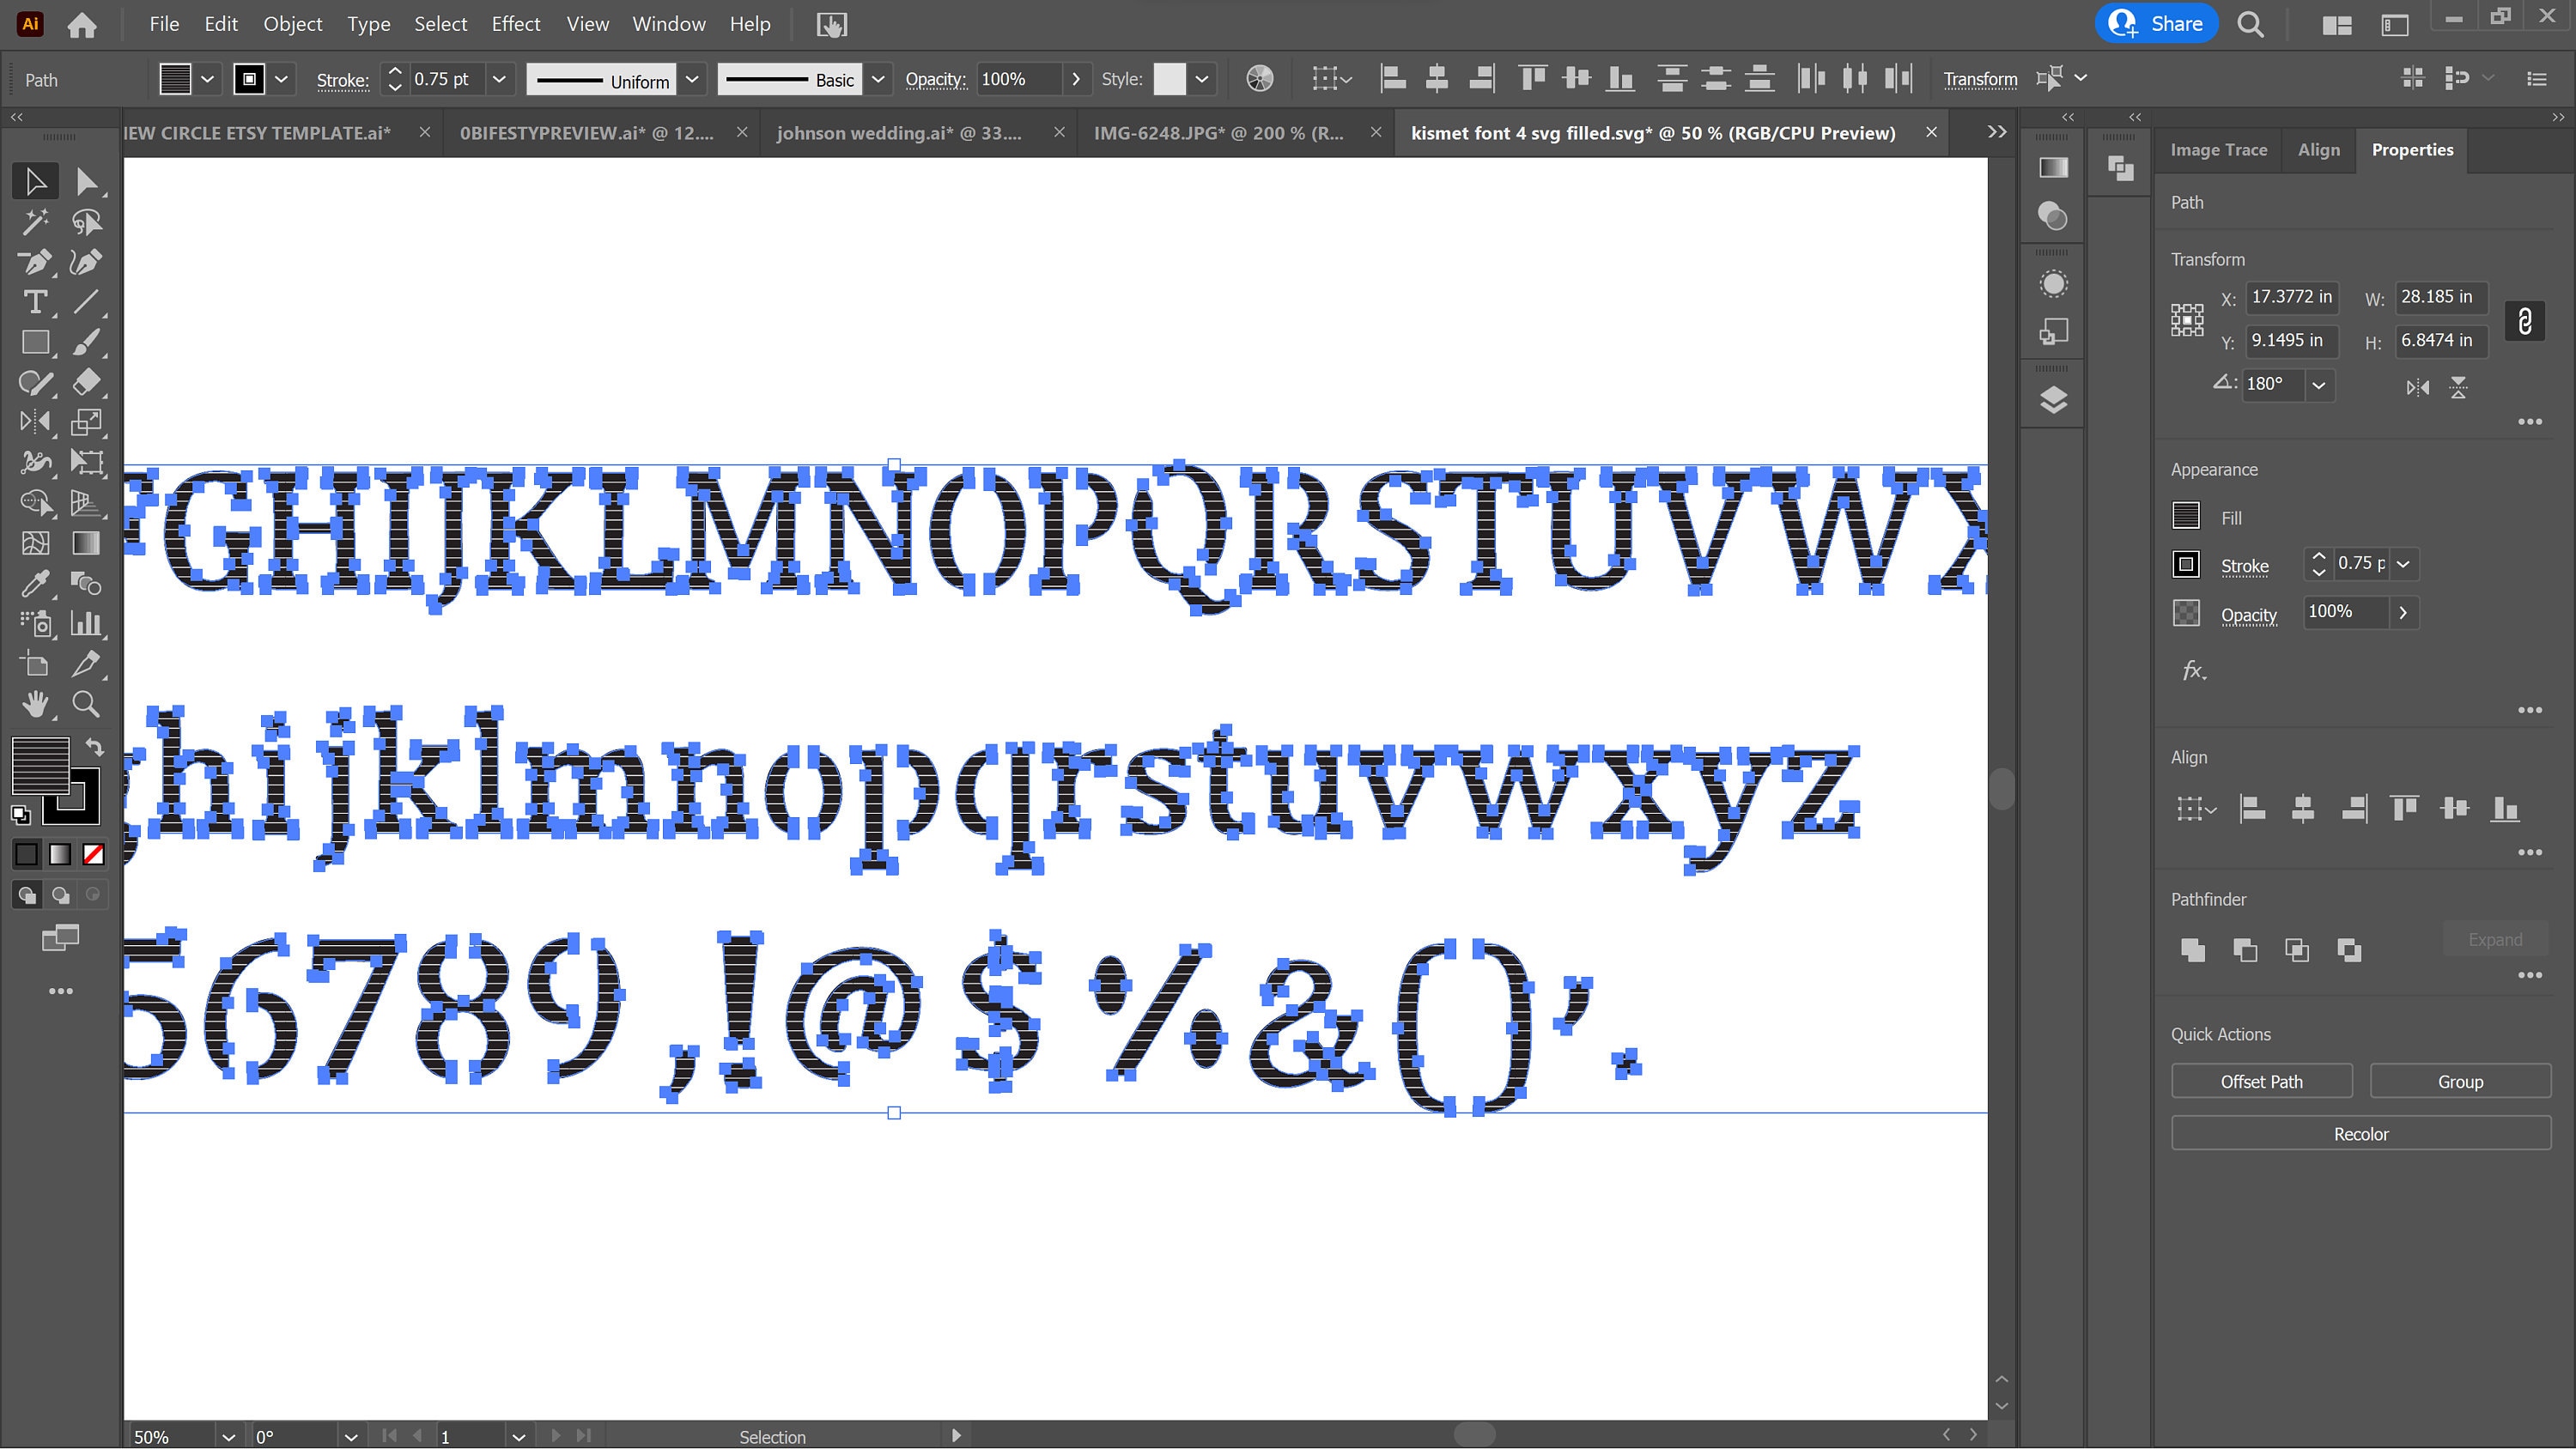Open the stroke weight dropdown
Viewport: 2576px width, 1449px height.
point(499,79)
